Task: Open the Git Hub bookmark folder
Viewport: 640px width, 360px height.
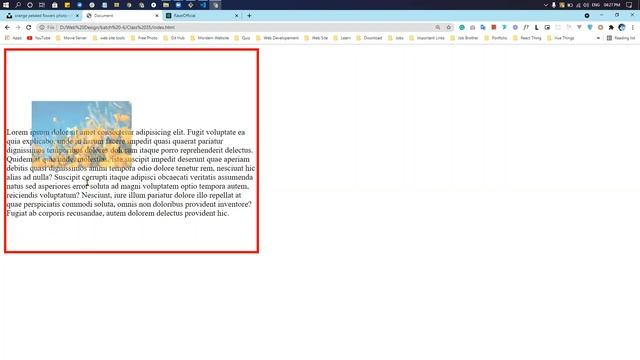Action: coord(174,38)
